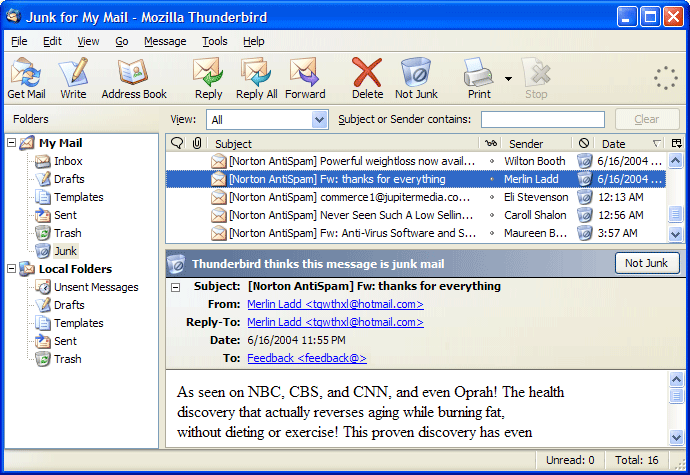
Task: Toggle junk status for Maureen B message
Action: point(584,233)
